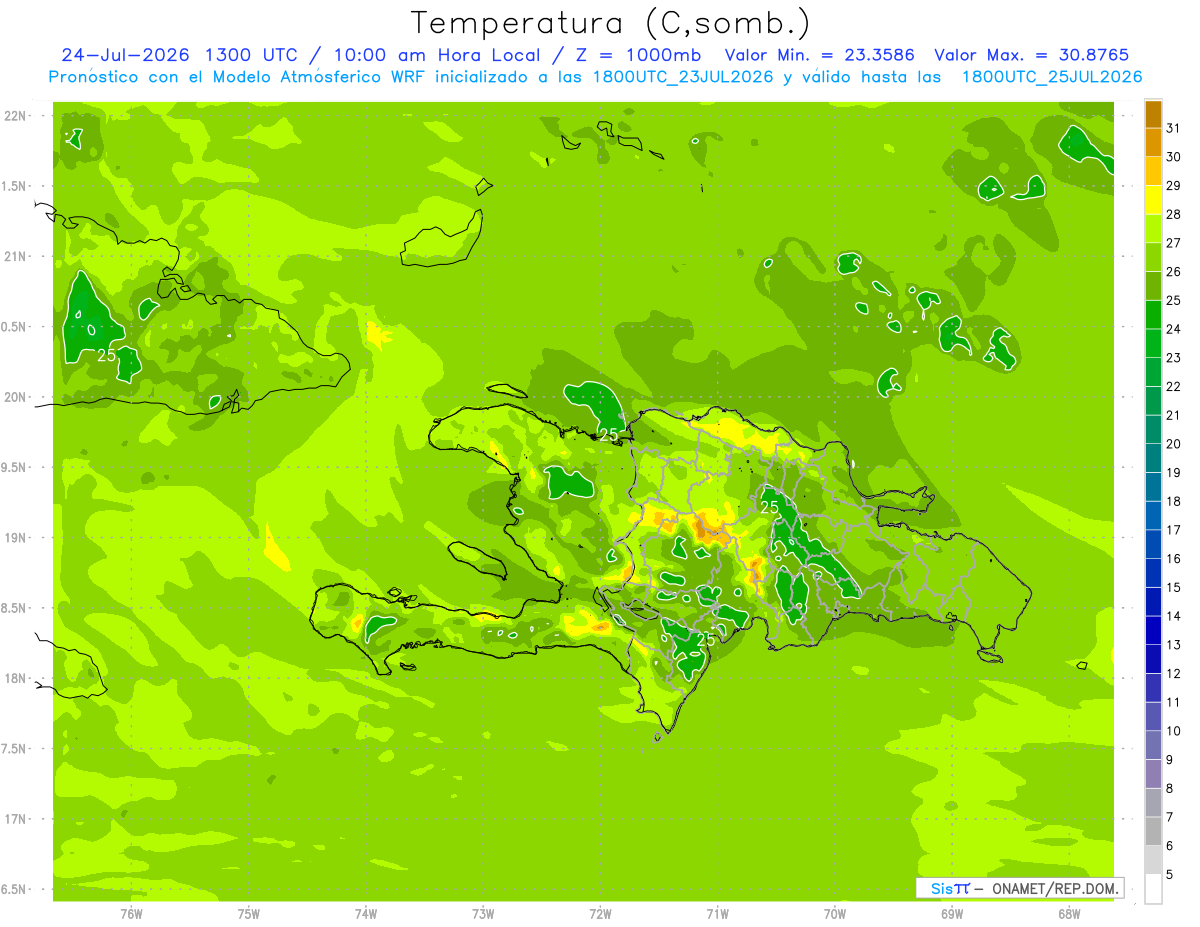
Task: Click legend value "21"
Action: pos(1173,415)
